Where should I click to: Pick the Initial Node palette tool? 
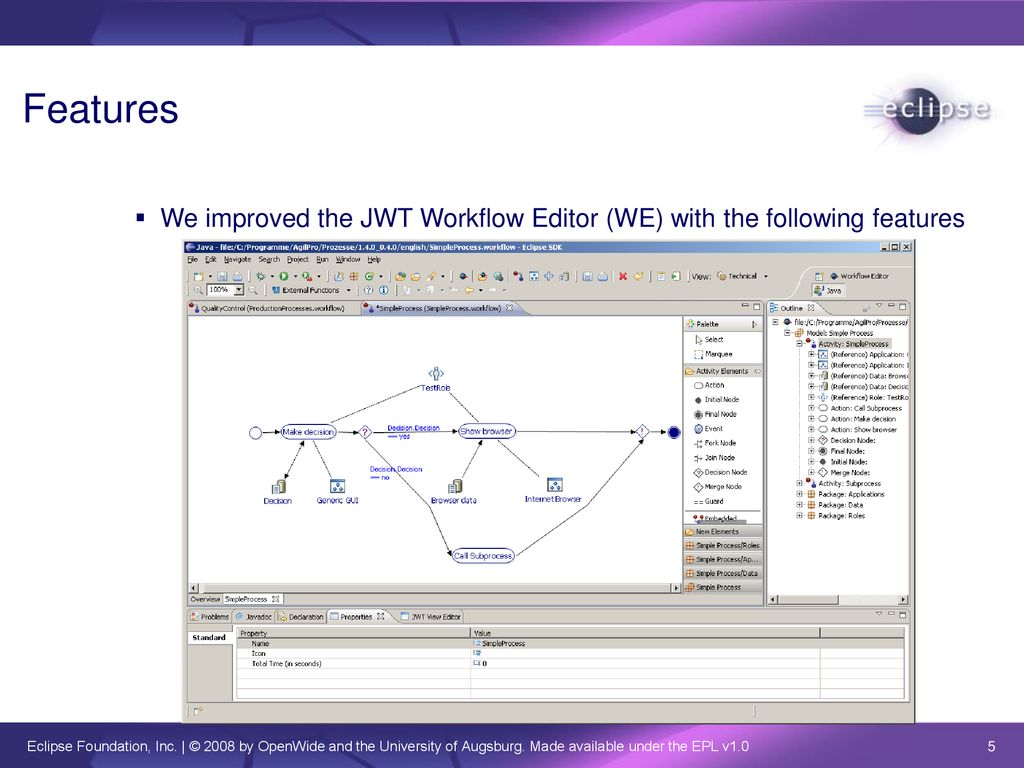(716, 400)
